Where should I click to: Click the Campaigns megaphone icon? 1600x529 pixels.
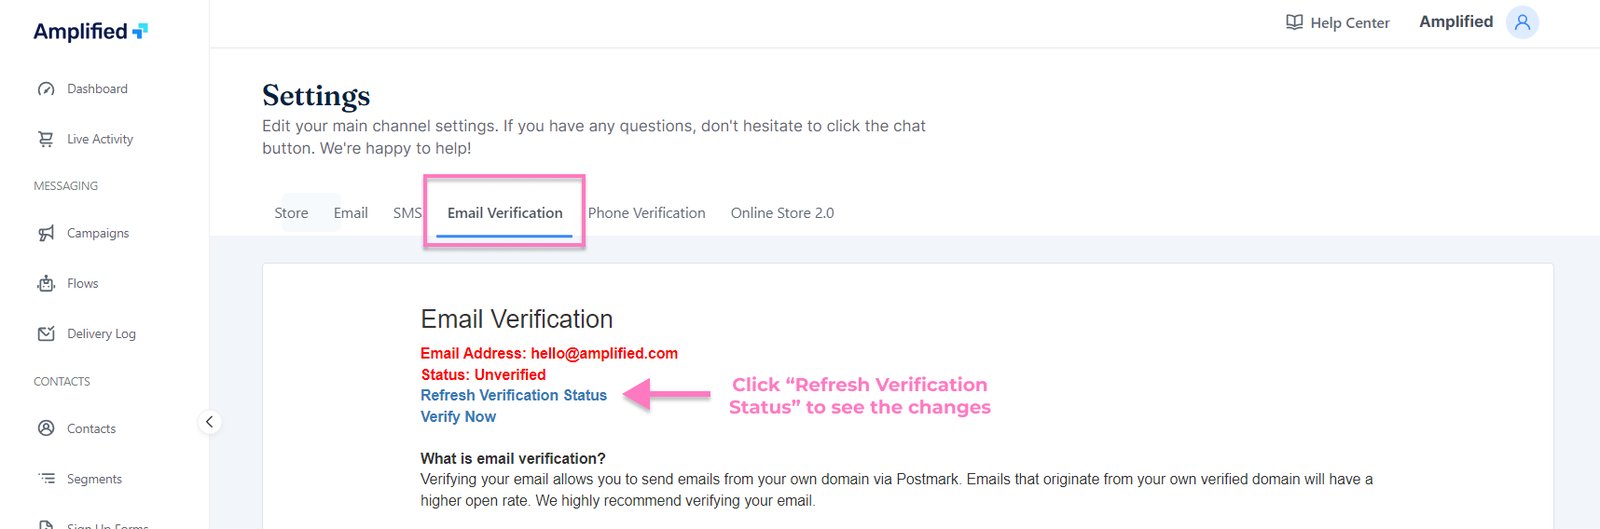(x=46, y=233)
